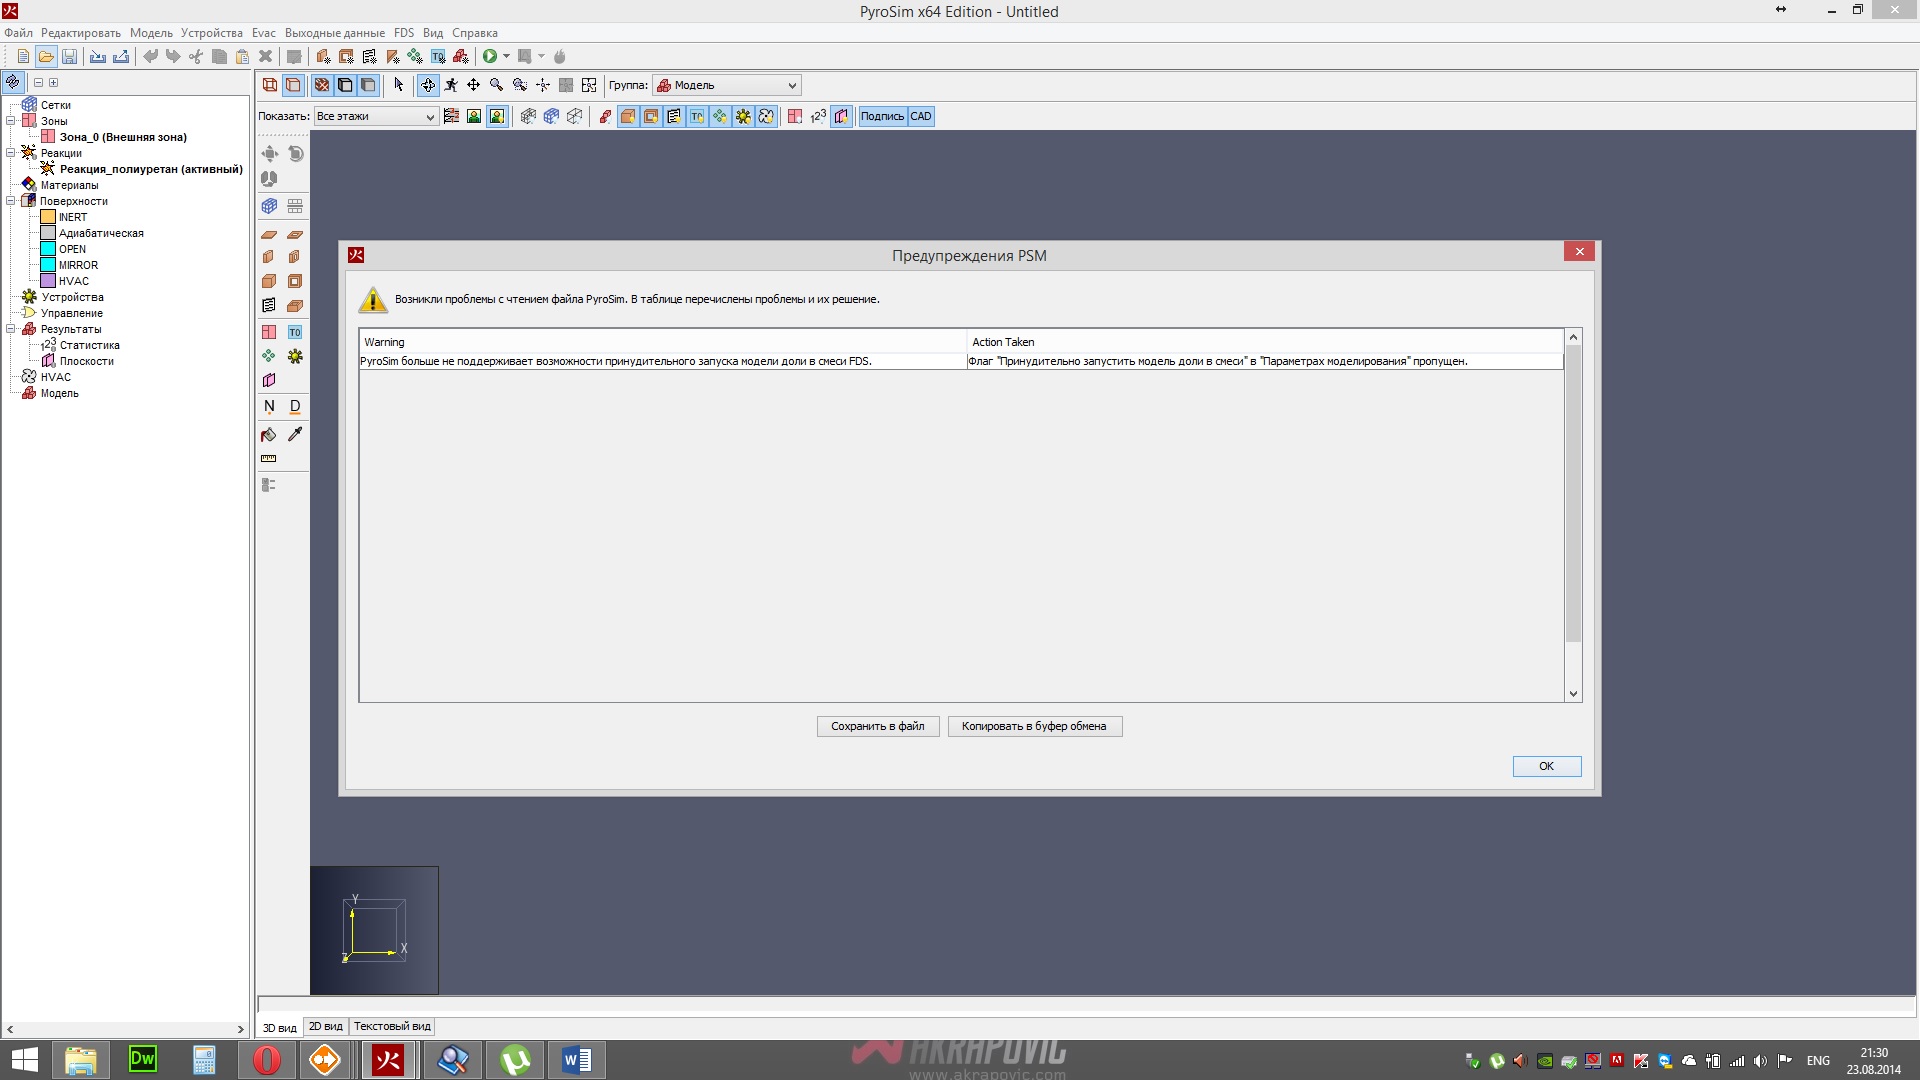Activate the Orbit view tool
The height and width of the screenshot is (1080, 1920).
pyautogui.click(x=428, y=85)
